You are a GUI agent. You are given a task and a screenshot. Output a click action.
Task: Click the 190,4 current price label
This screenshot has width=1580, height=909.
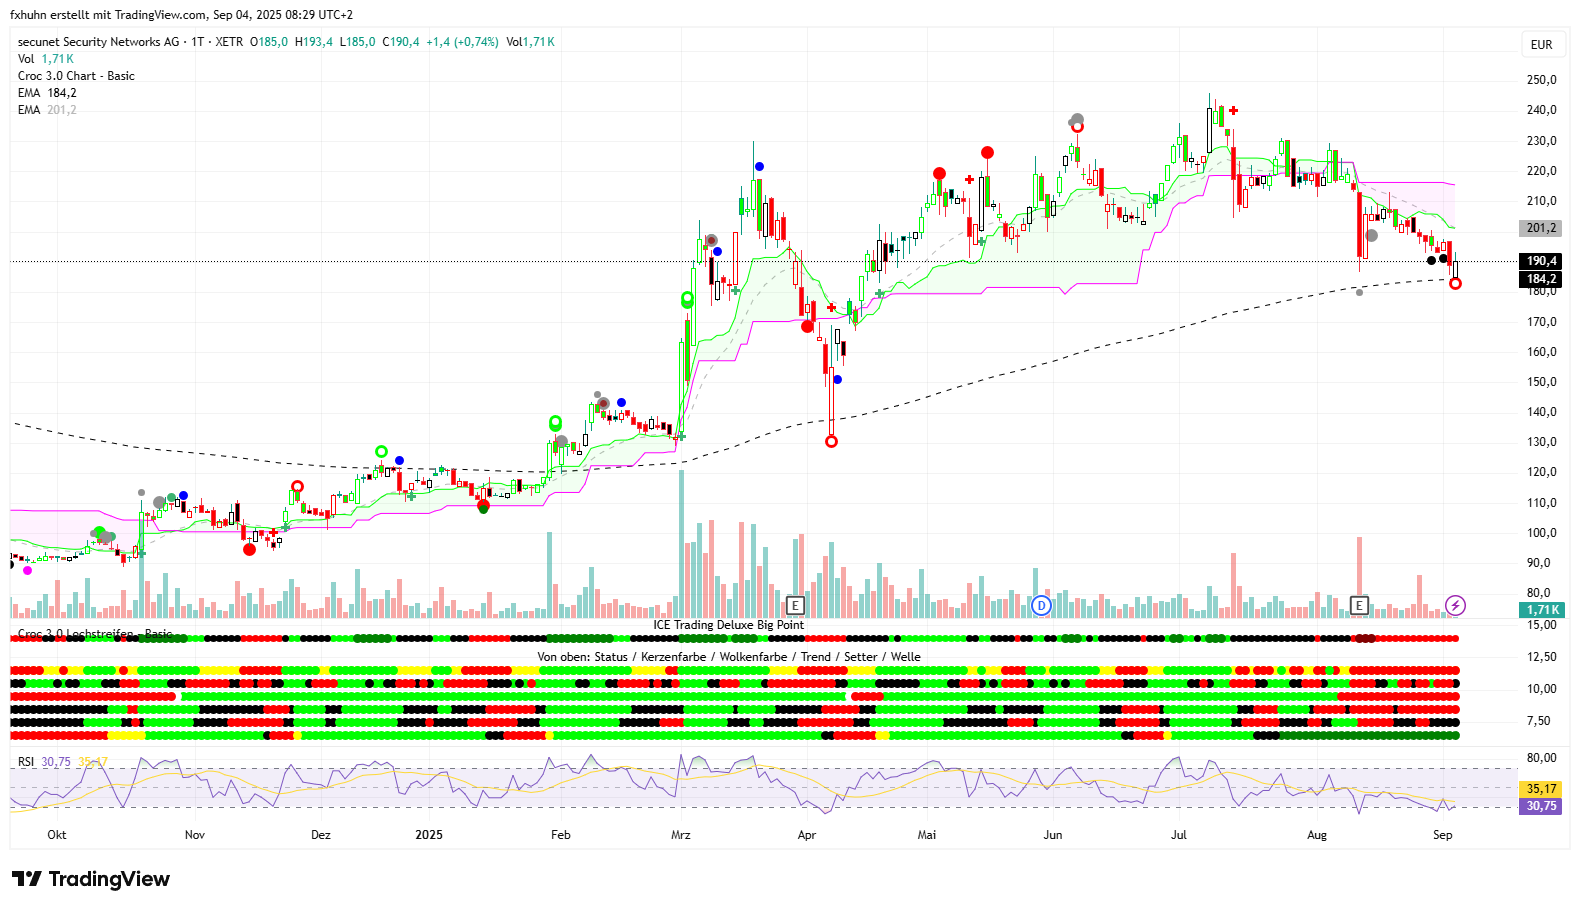point(1540,261)
